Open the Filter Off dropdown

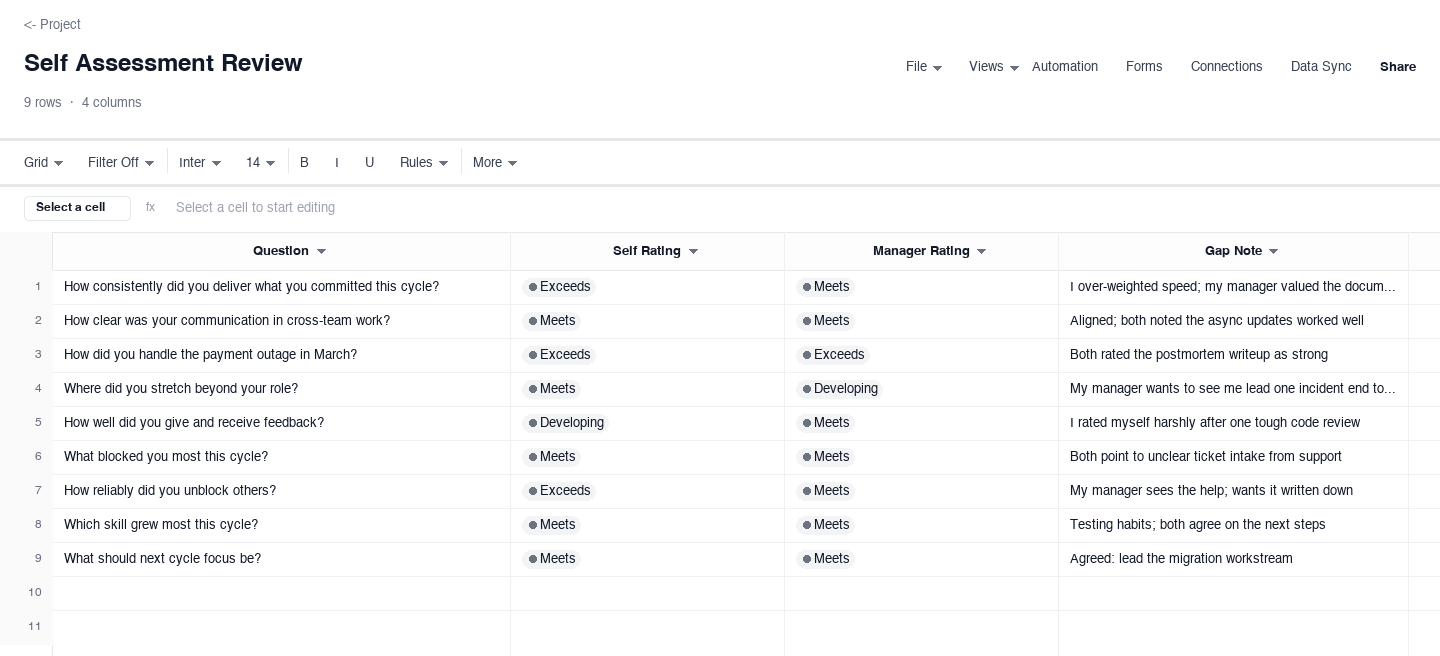121,163
